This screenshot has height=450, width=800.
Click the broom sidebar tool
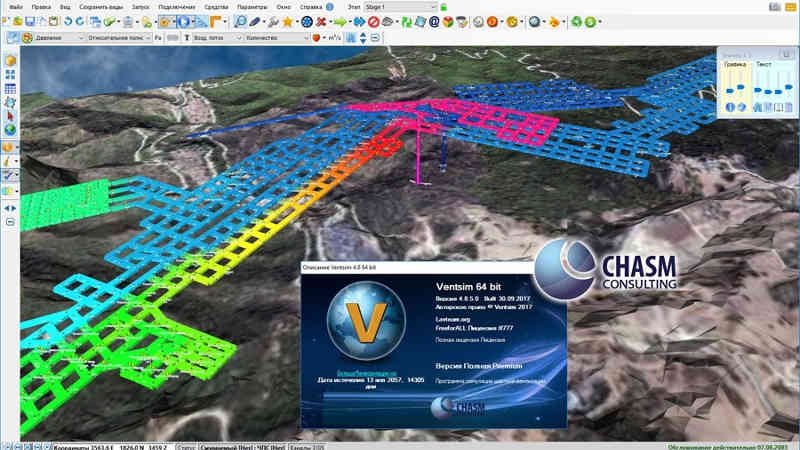(8, 161)
